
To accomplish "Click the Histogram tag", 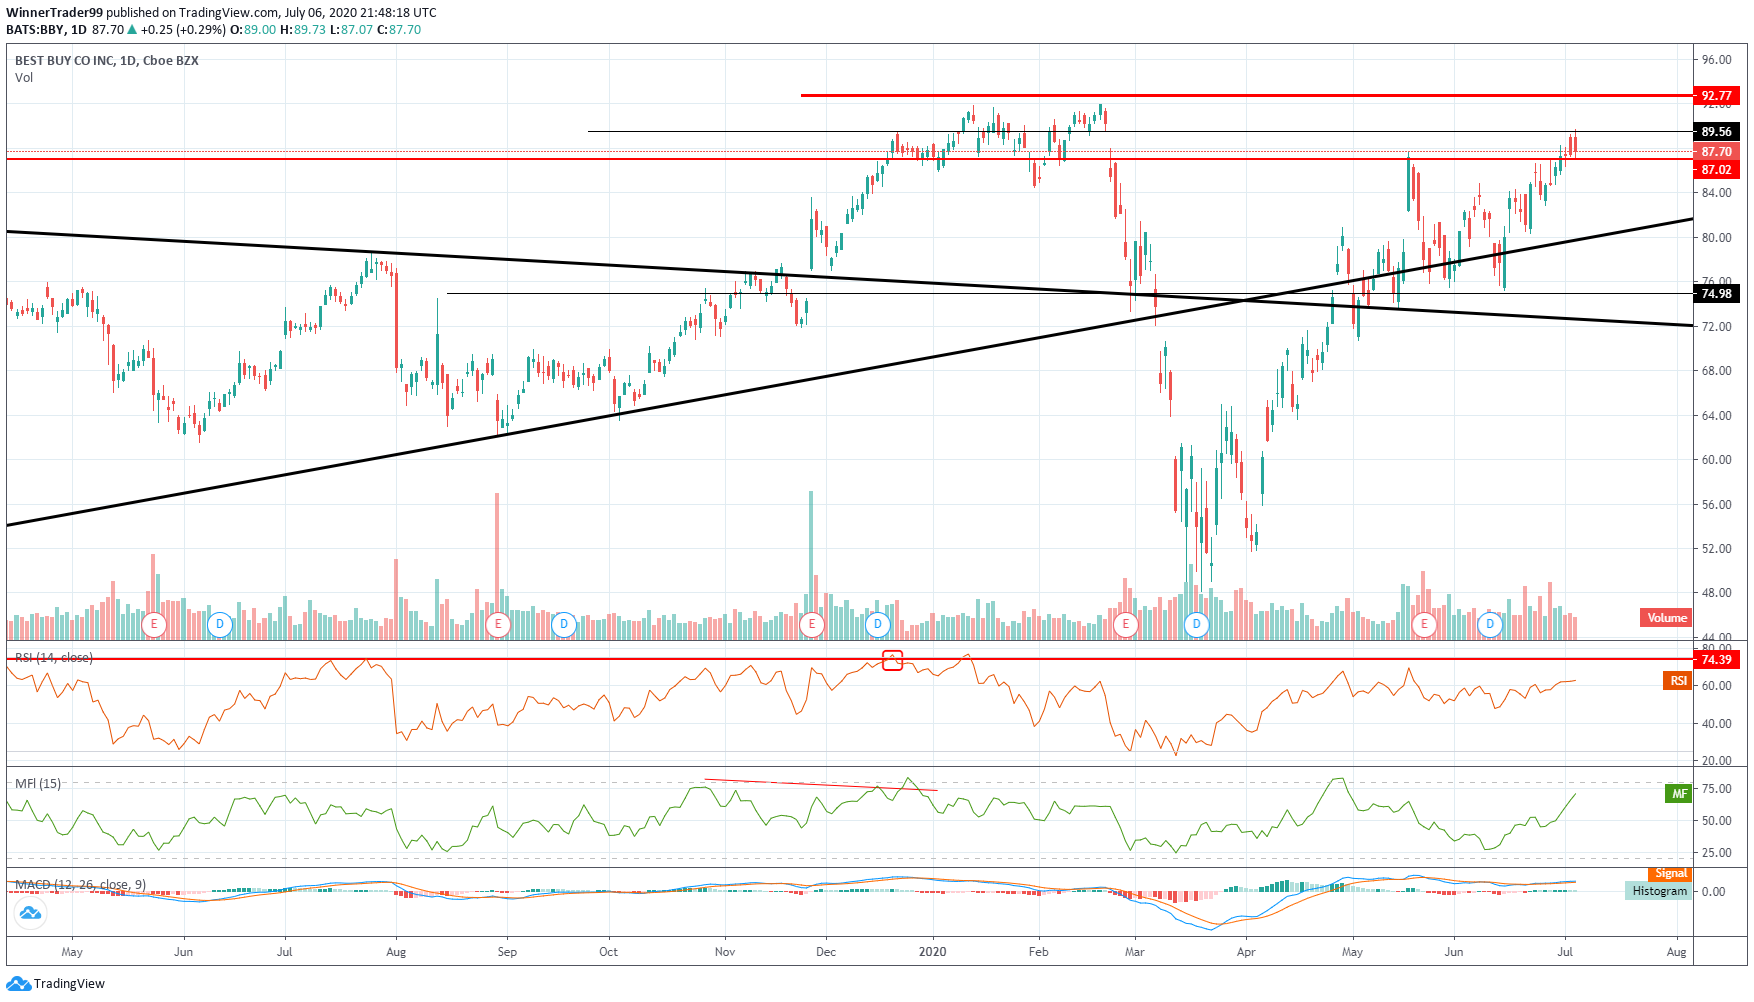I will point(1659,891).
